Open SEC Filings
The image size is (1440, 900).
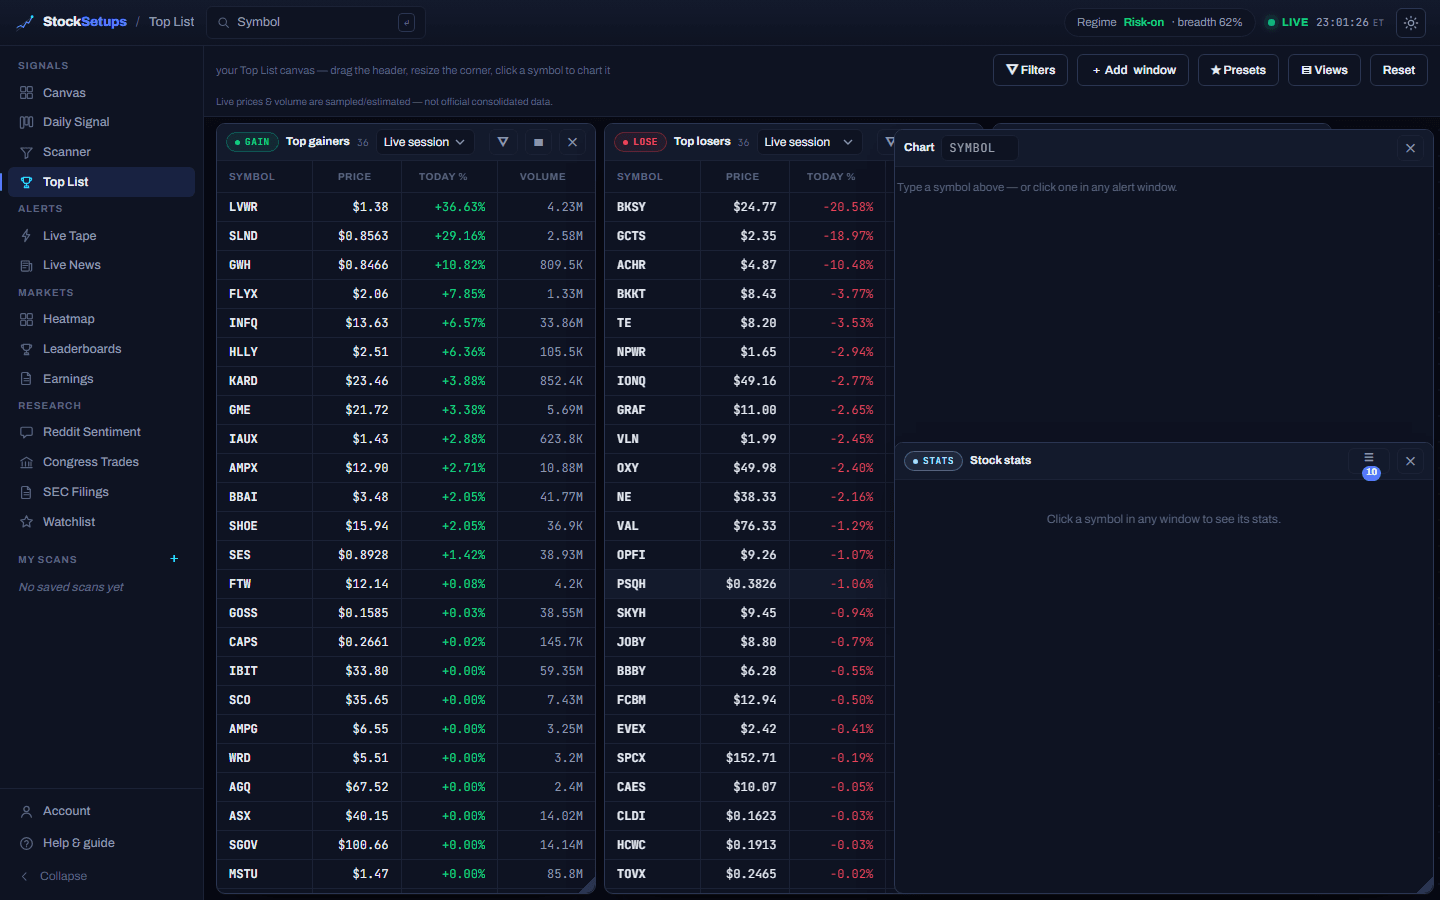[x=101, y=492]
